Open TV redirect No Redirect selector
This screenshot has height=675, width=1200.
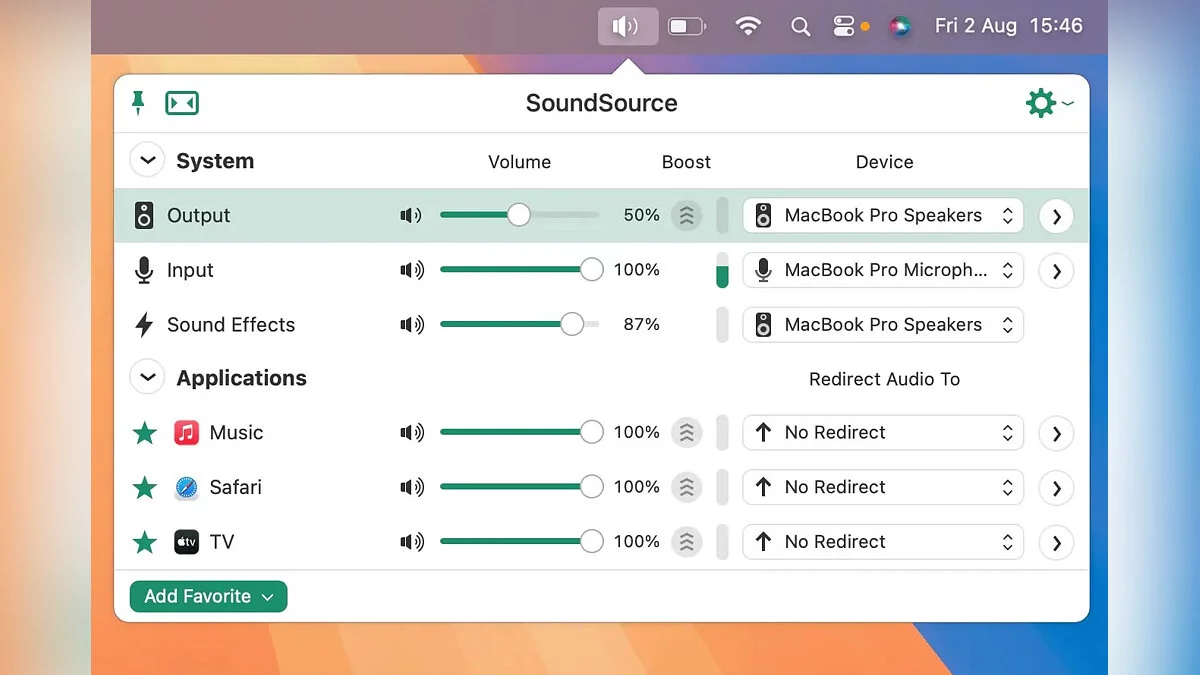click(x=883, y=542)
